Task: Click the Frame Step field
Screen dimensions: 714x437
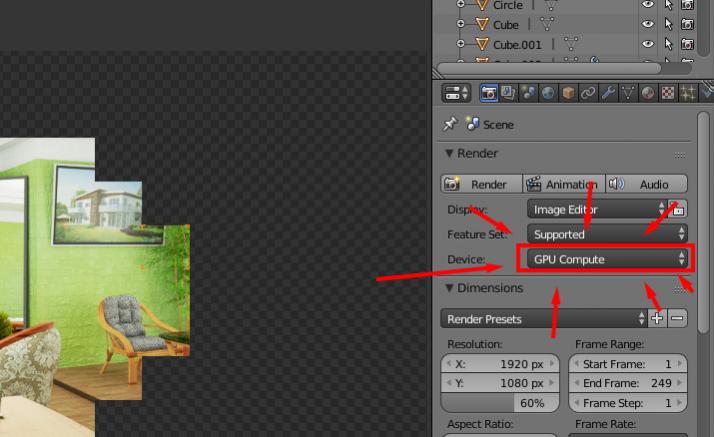Action: click(628, 403)
